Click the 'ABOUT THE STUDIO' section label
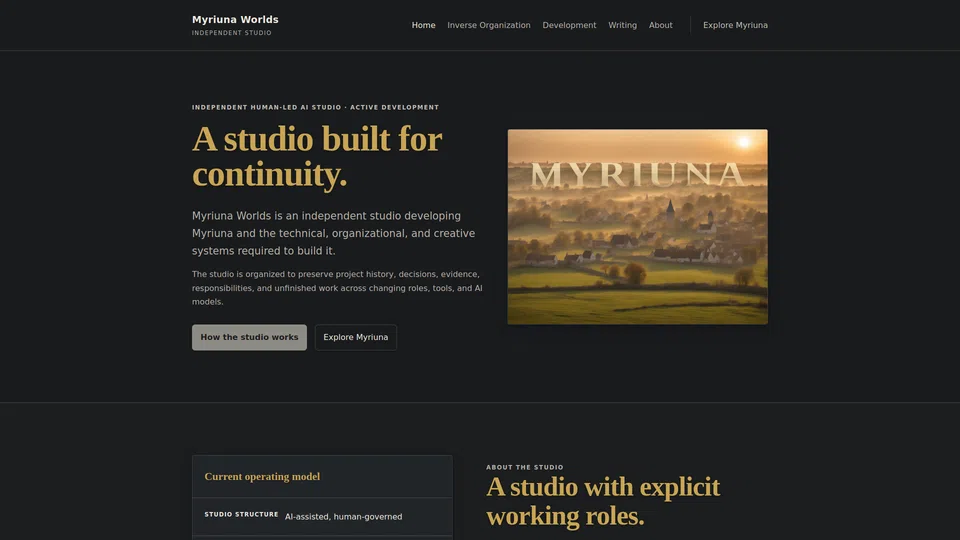This screenshot has width=960, height=540. pos(525,467)
